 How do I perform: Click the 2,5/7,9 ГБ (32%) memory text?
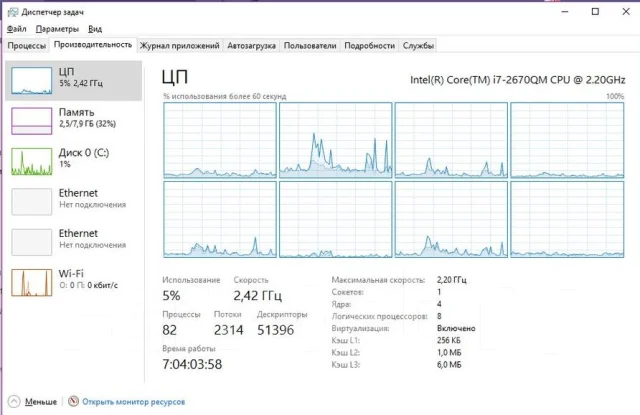tap(87, 124)
